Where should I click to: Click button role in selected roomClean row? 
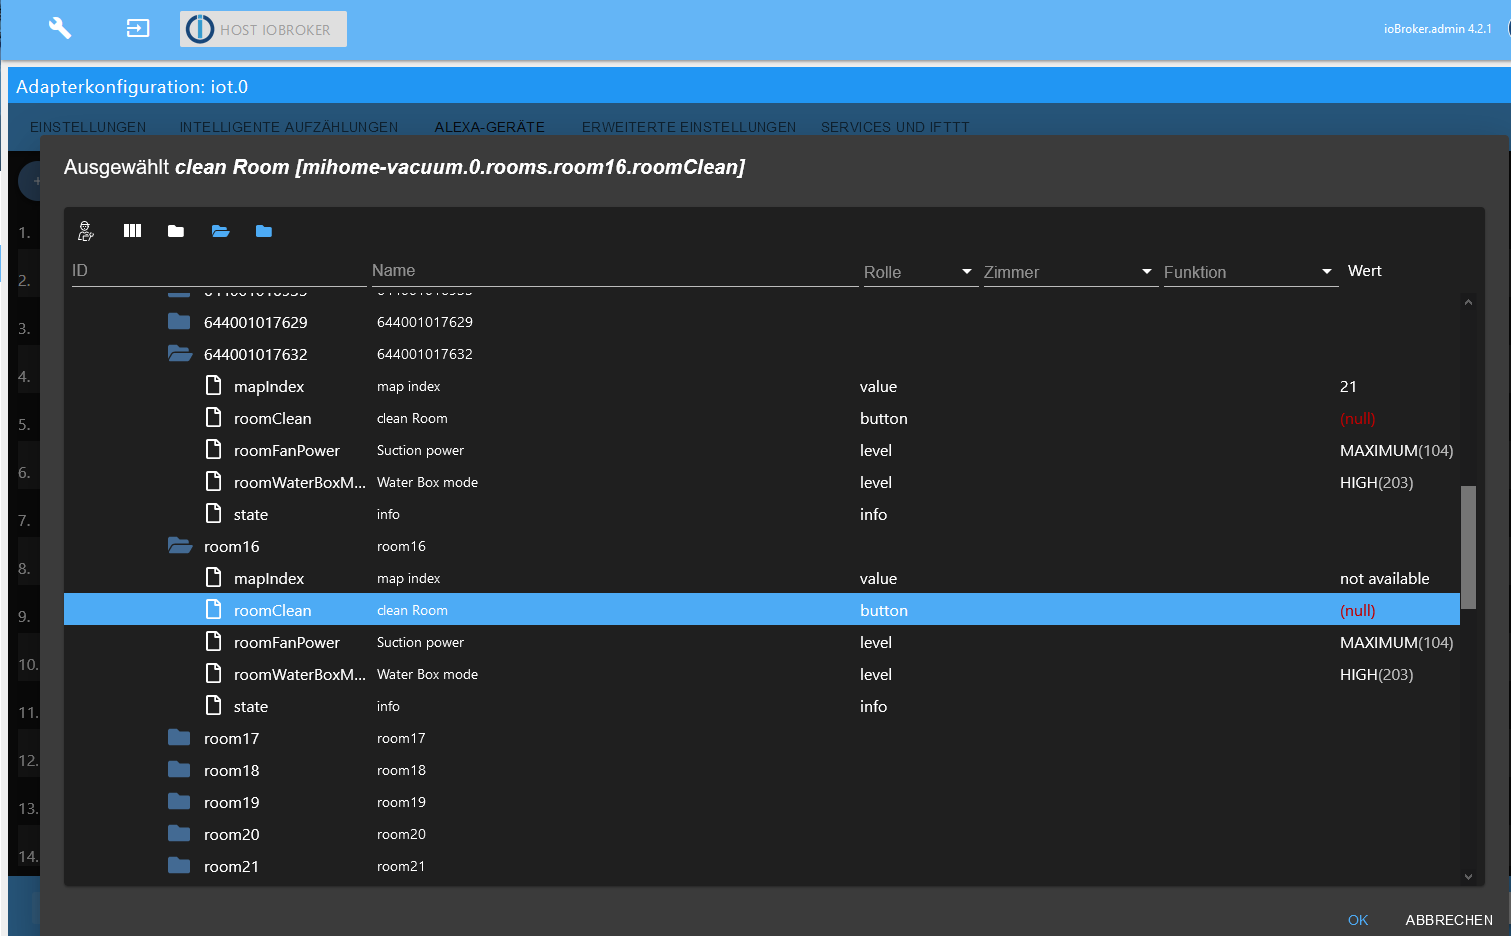[884, 610]
